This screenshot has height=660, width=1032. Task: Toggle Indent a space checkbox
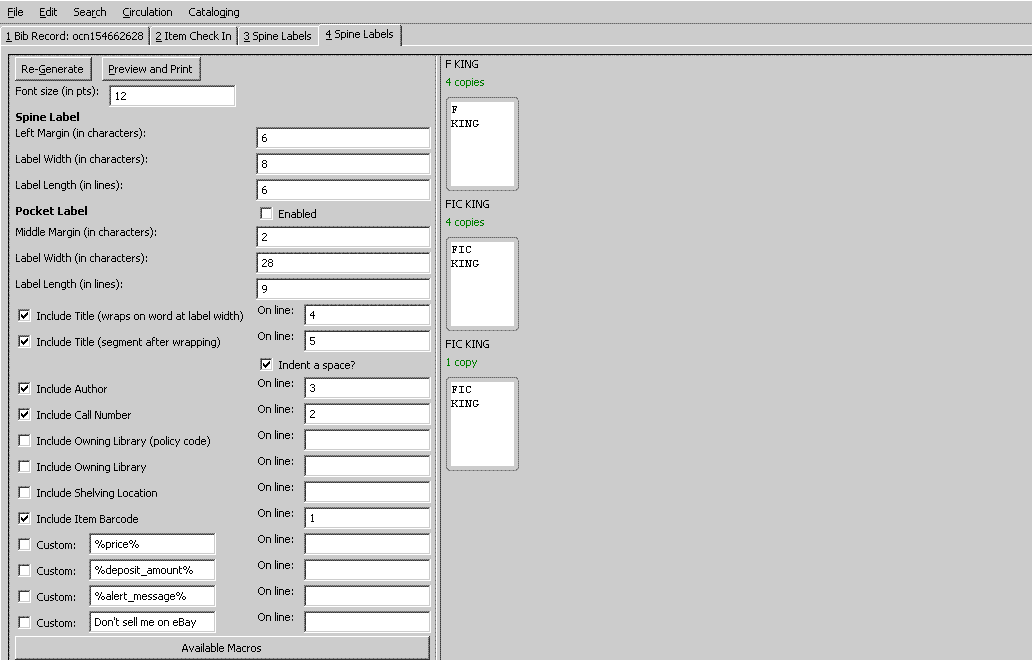[266, 365]
